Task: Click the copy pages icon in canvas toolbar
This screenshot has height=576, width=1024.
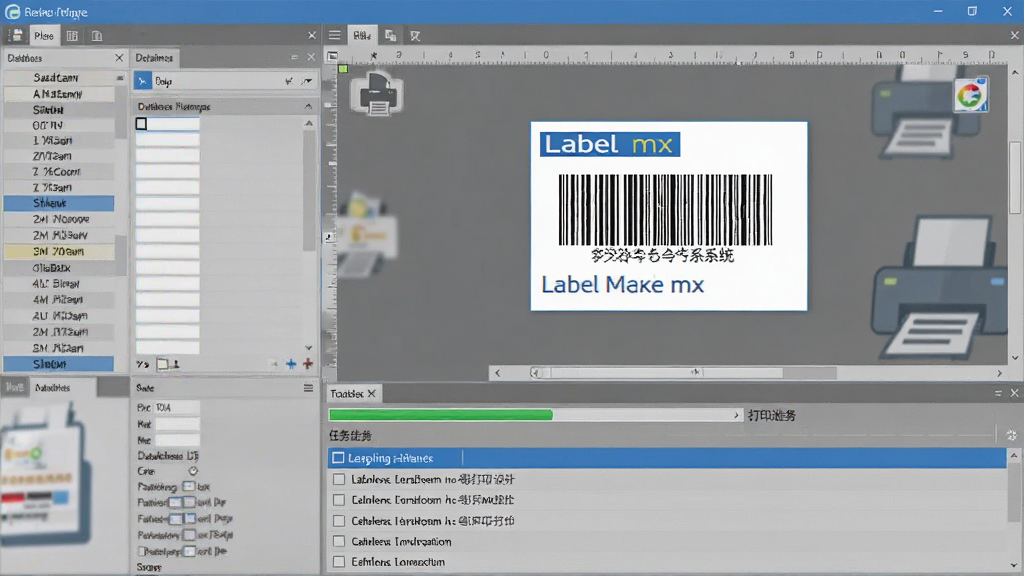Action: coord(391,36)
